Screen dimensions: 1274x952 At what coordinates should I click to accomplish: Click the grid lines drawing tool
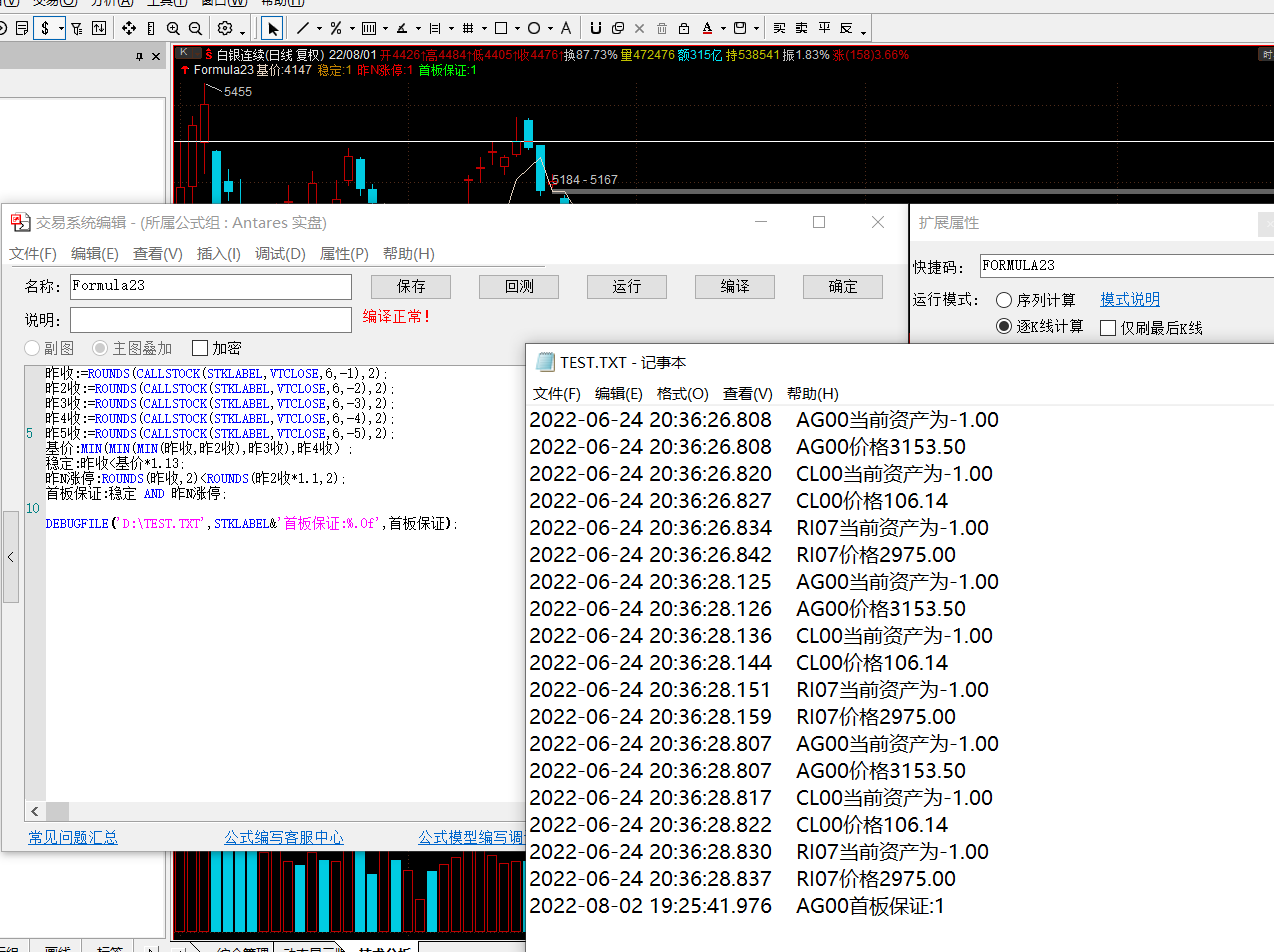468,29
